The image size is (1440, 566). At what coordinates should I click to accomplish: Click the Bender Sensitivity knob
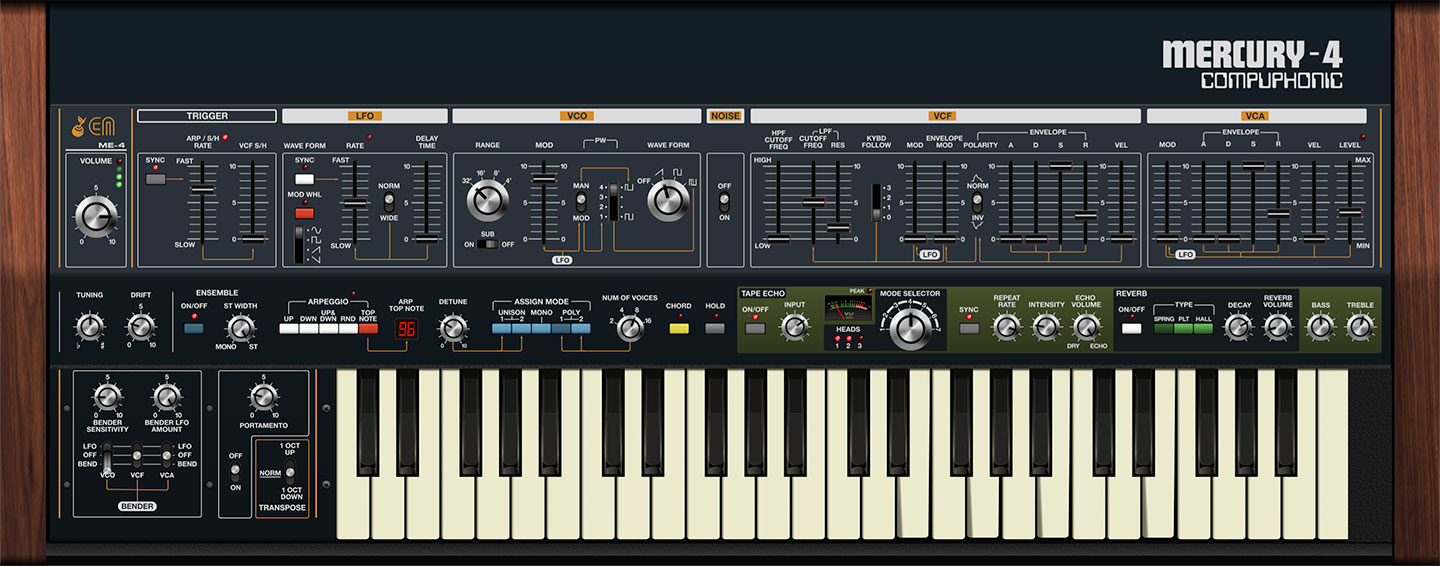pos(108,398)
